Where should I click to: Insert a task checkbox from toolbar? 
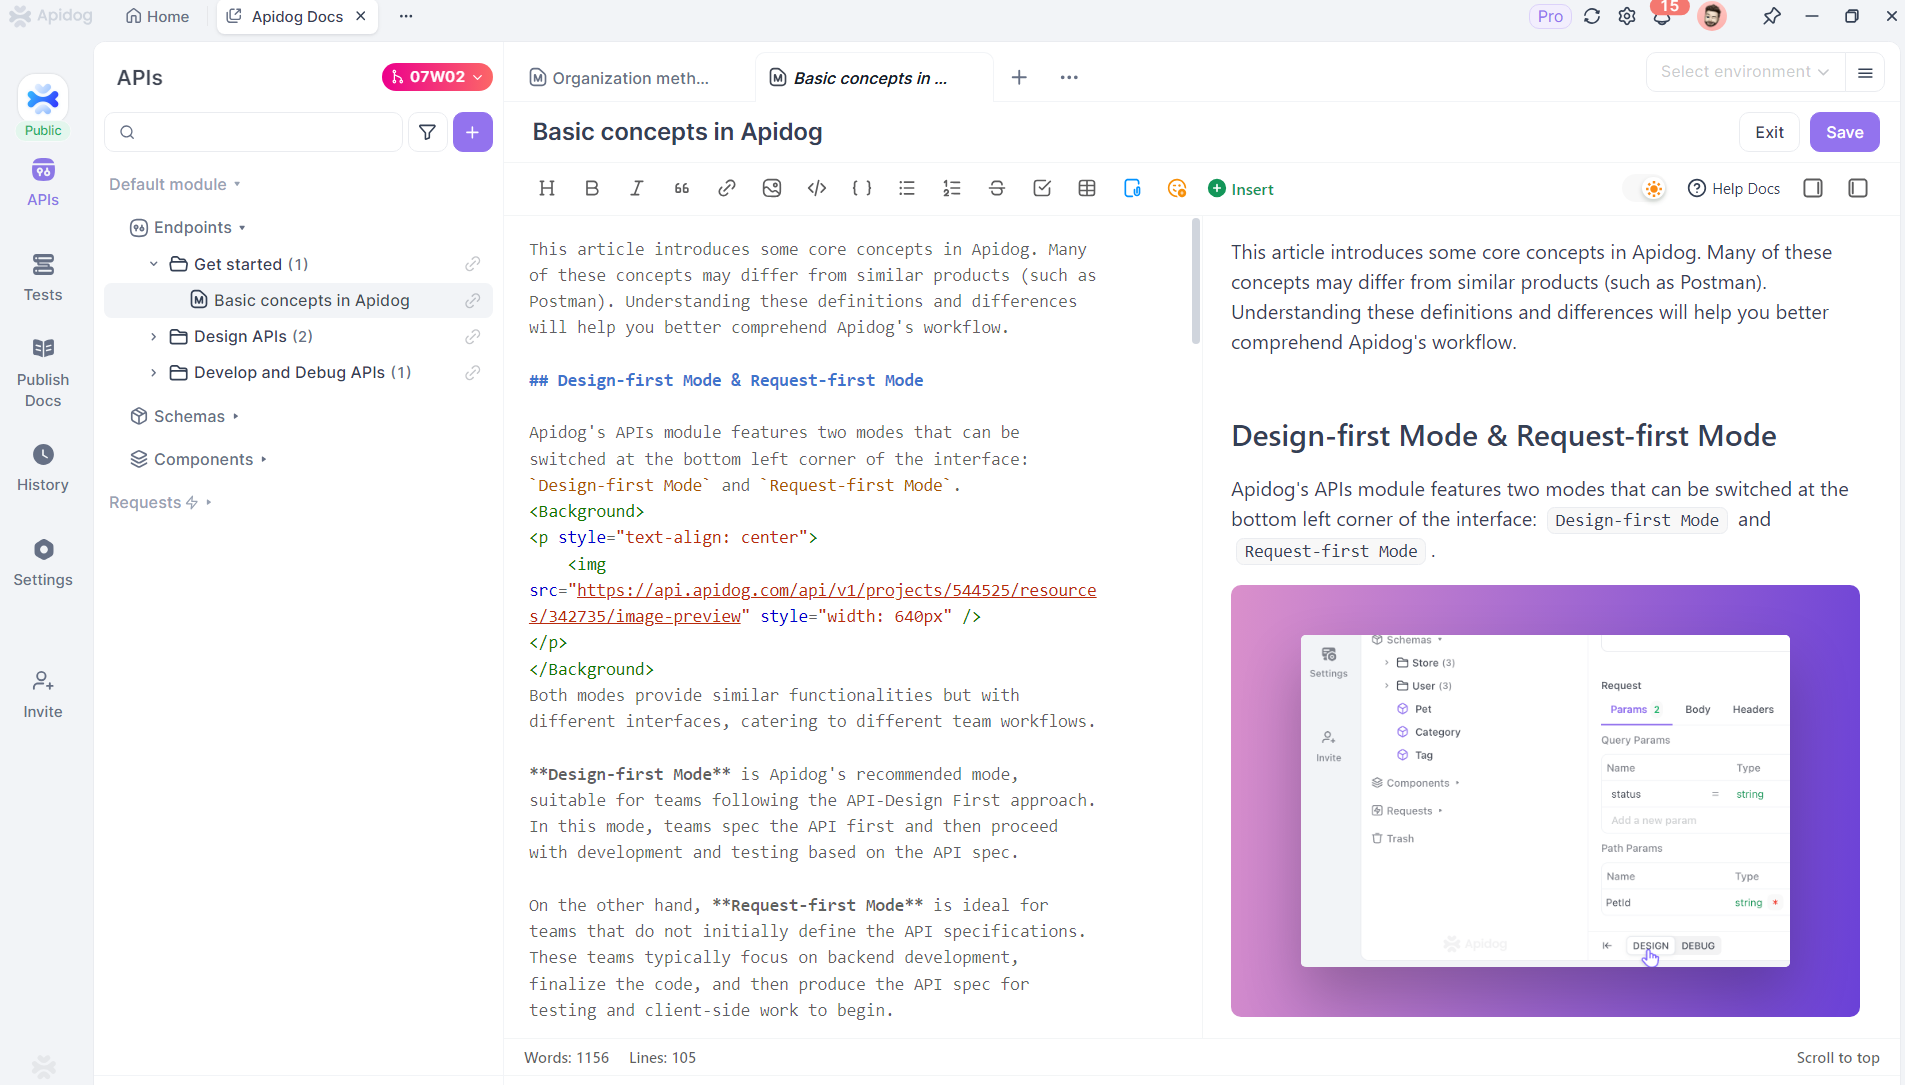[x=1042, y=189]
